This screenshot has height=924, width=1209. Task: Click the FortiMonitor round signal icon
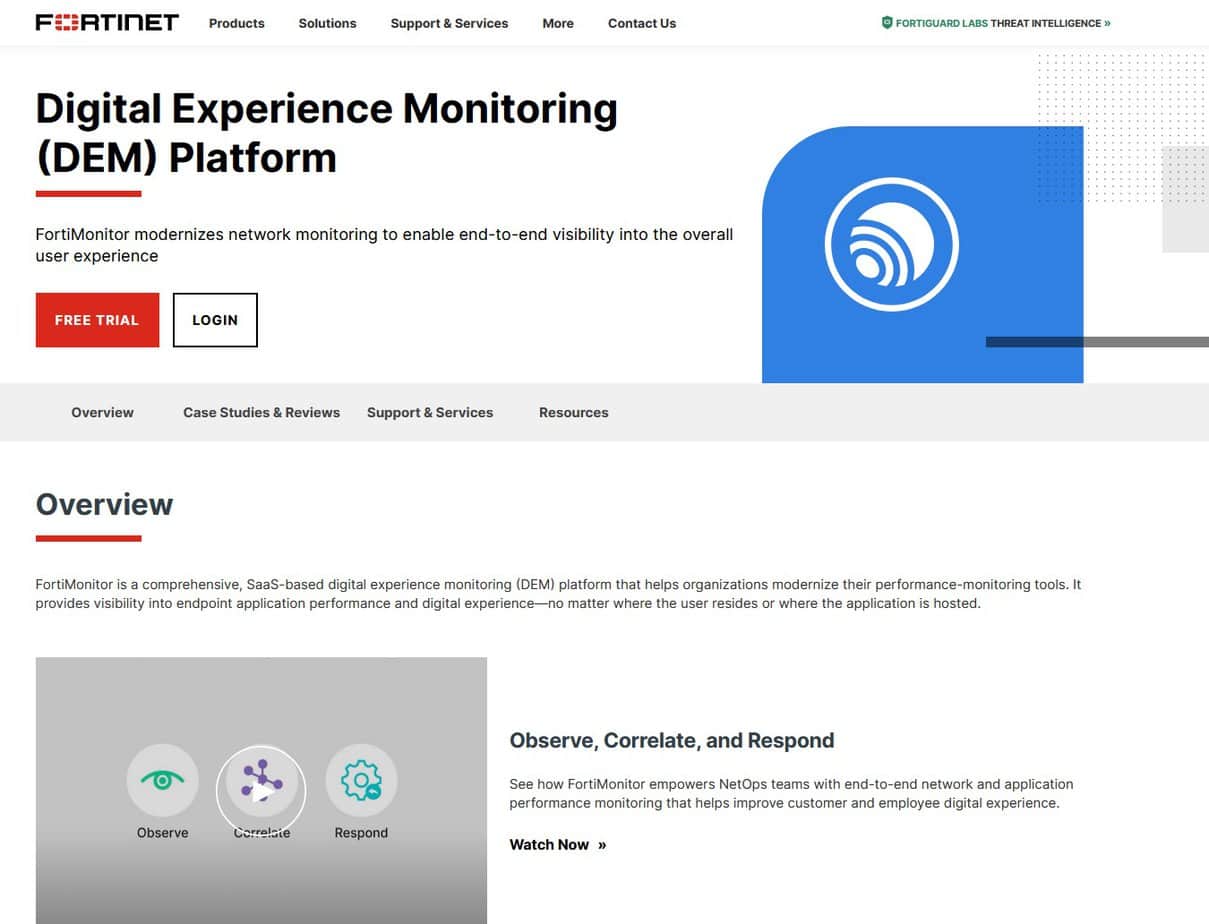point(892,245)
